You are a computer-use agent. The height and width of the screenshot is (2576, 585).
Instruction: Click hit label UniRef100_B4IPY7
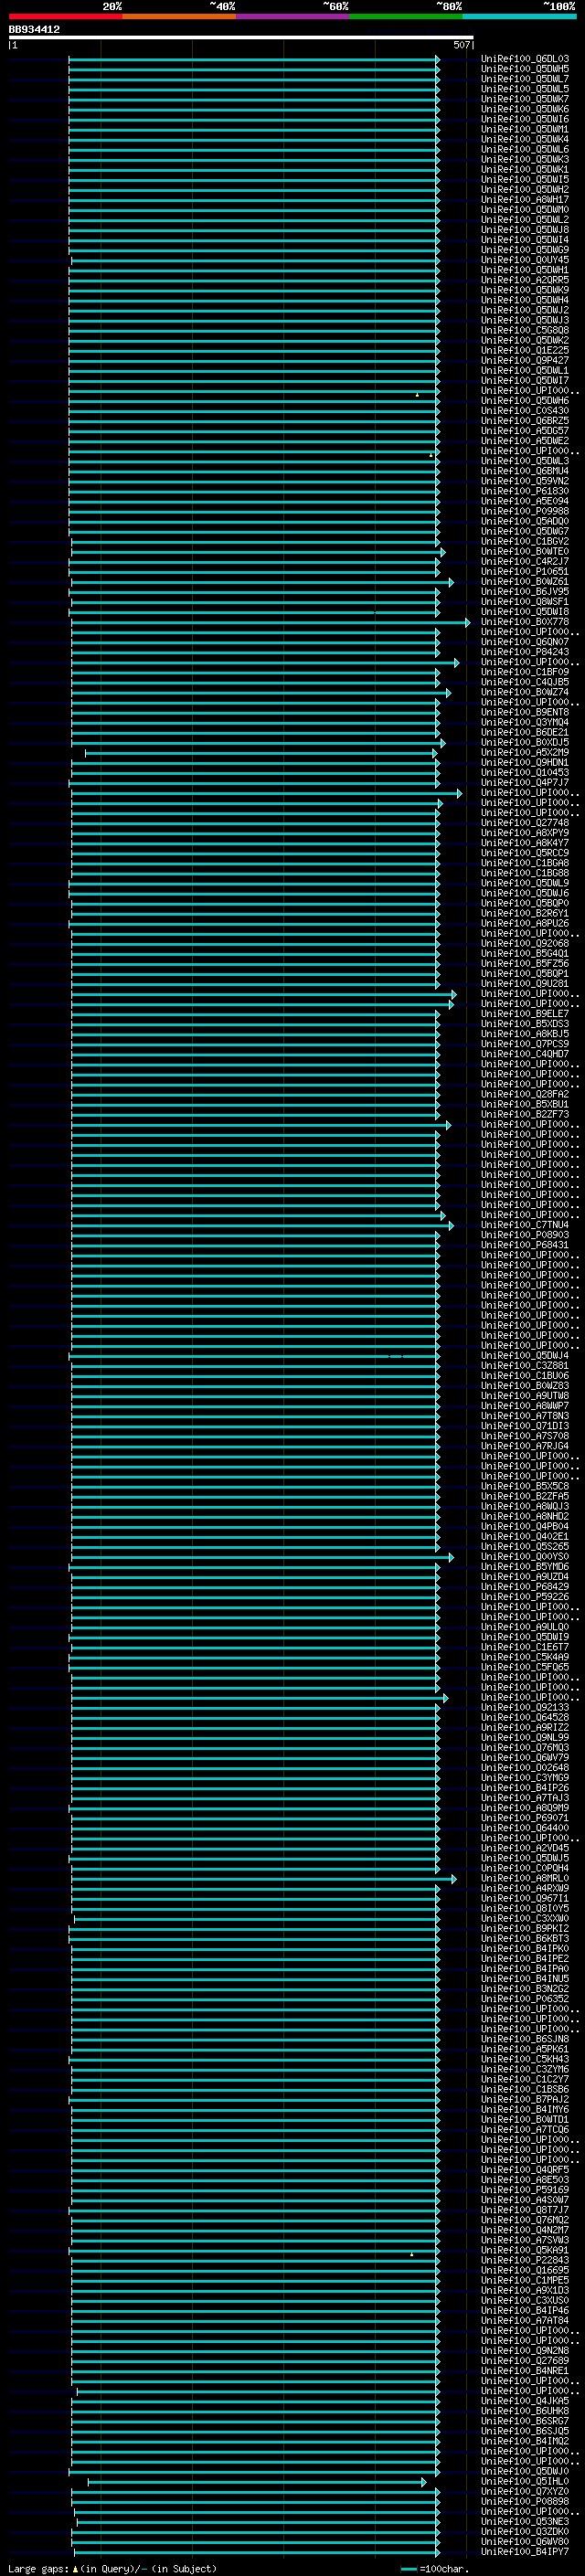point(525,2552)
